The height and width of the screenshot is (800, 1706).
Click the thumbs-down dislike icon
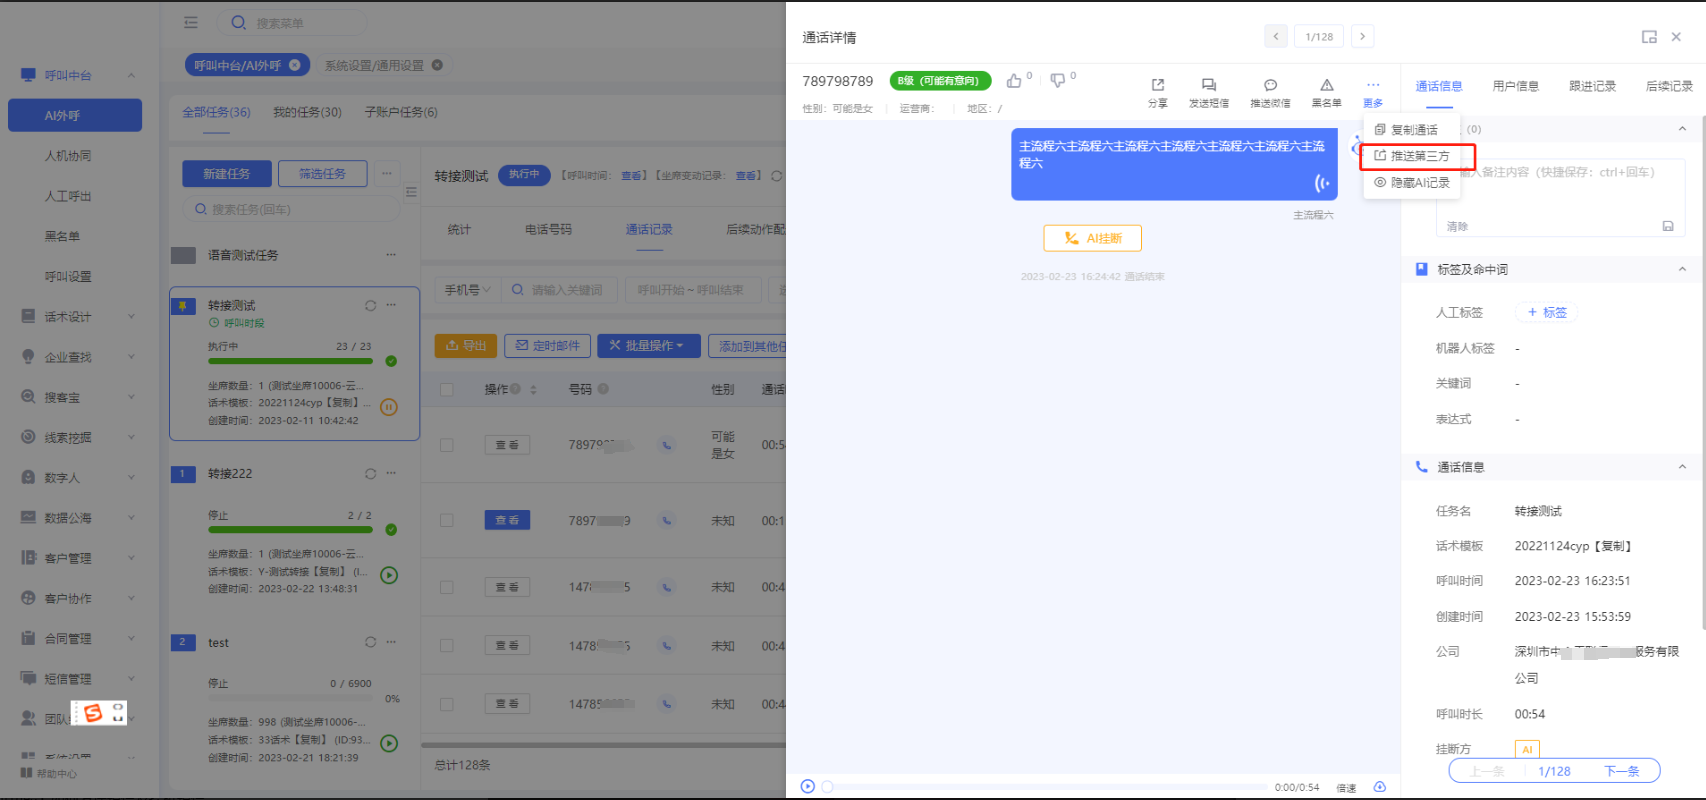[x=1057, y=81]
